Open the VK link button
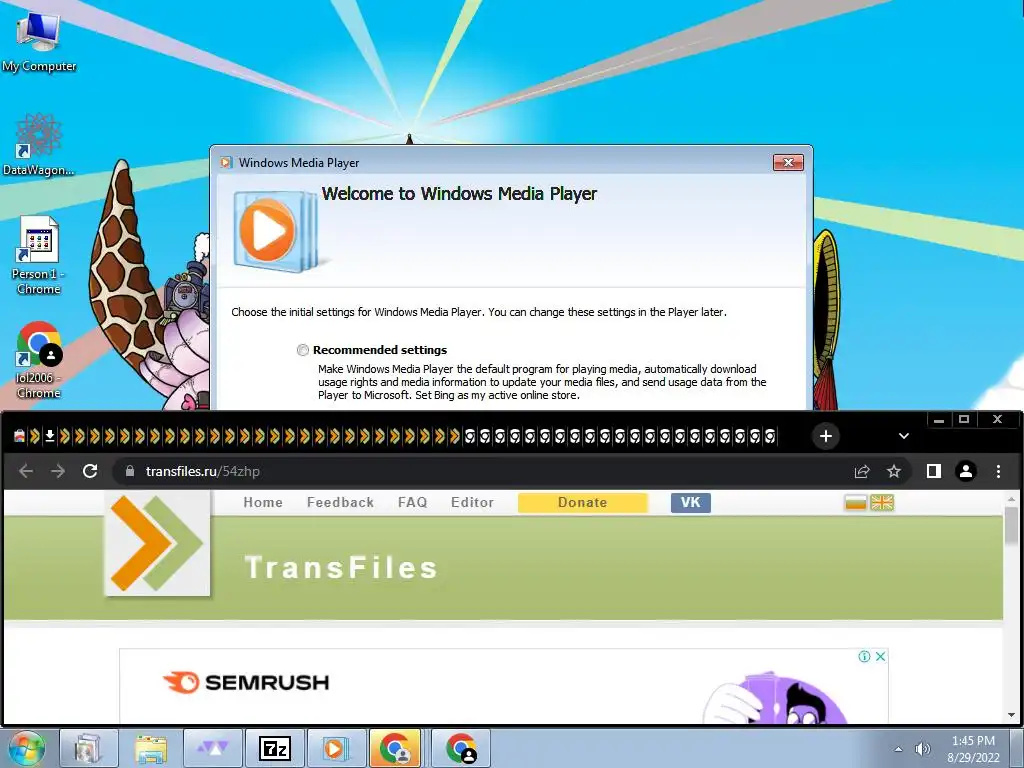Image resolution: width=1024 pixels, height=768 pixels. pos(691,502)
